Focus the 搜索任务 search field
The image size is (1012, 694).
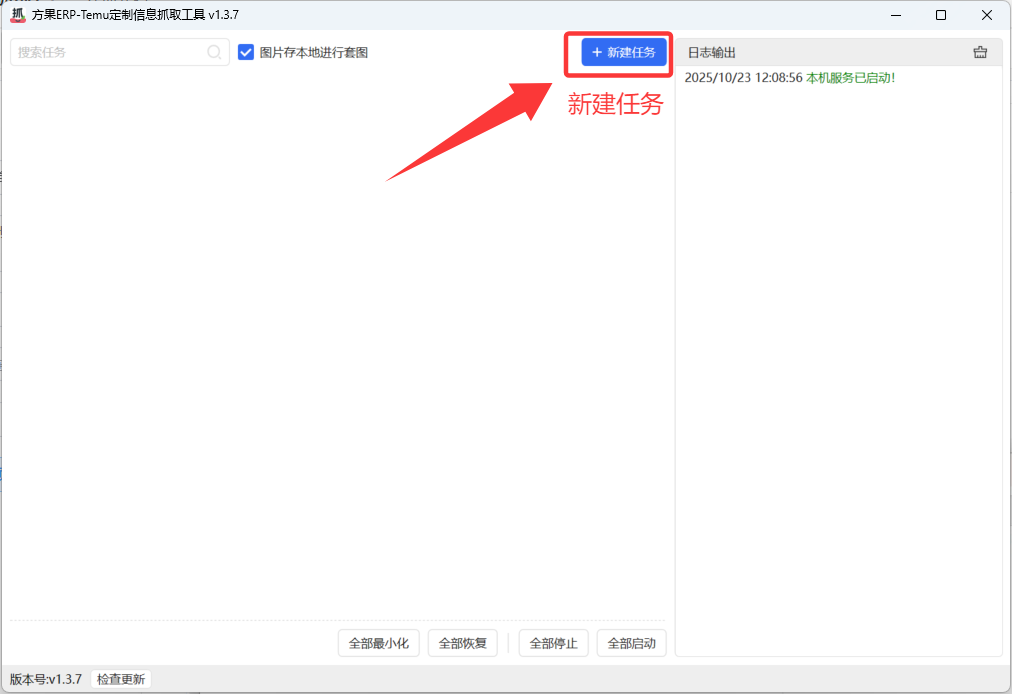click(120, 52)
